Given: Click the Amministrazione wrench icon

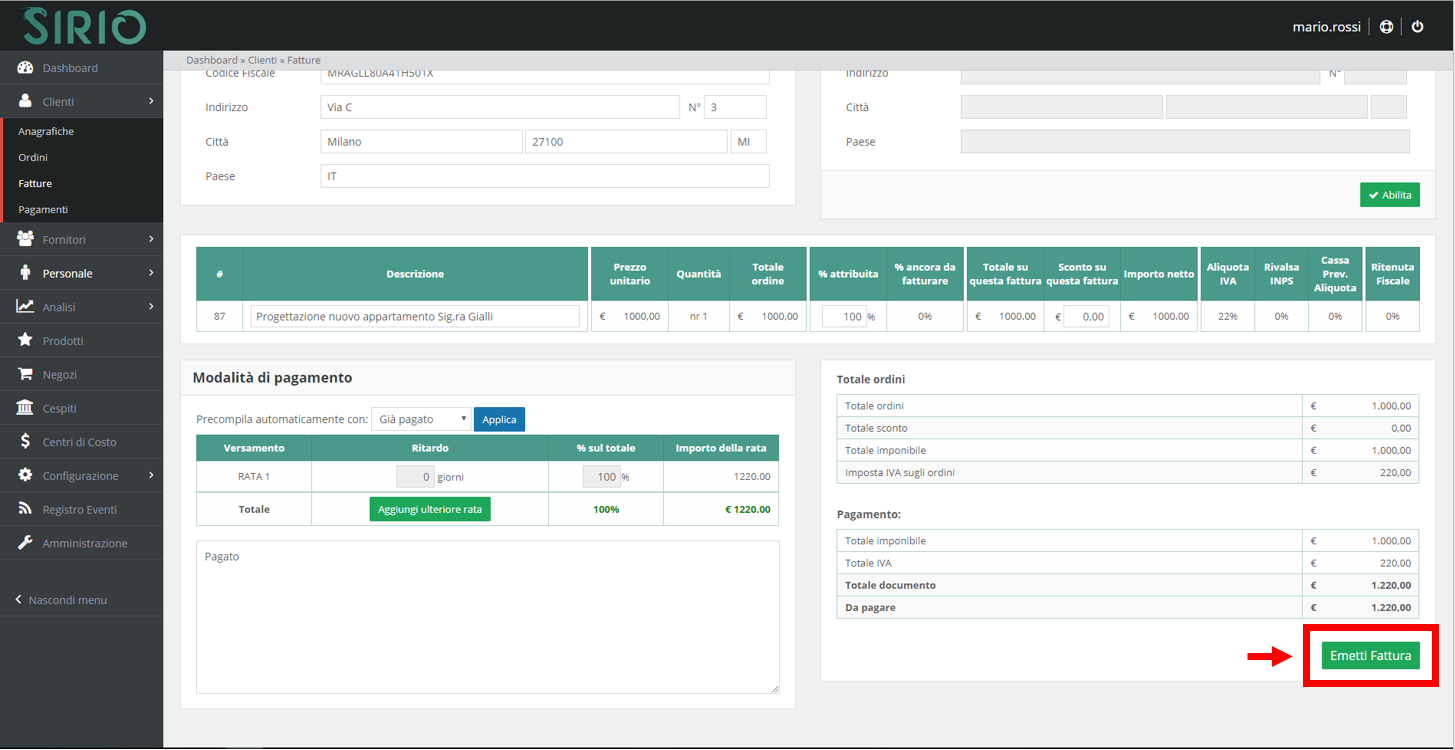Looking at the screenshot, I should [26, 543].
